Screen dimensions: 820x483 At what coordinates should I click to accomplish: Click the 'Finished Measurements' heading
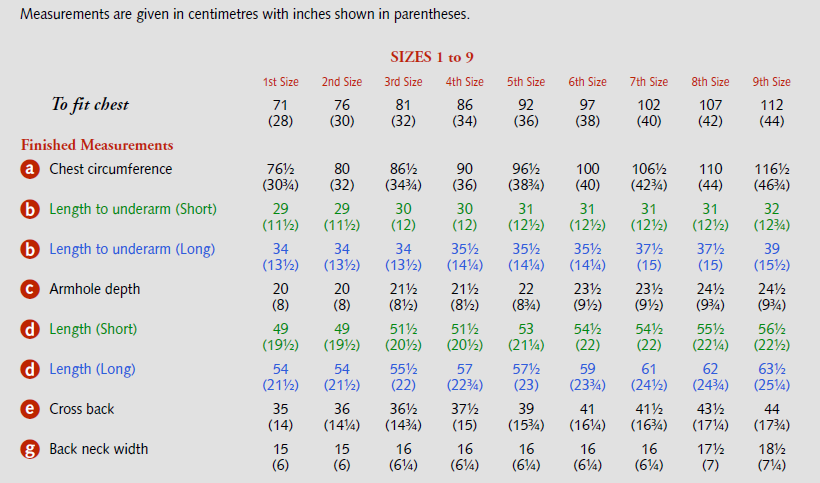97,145
